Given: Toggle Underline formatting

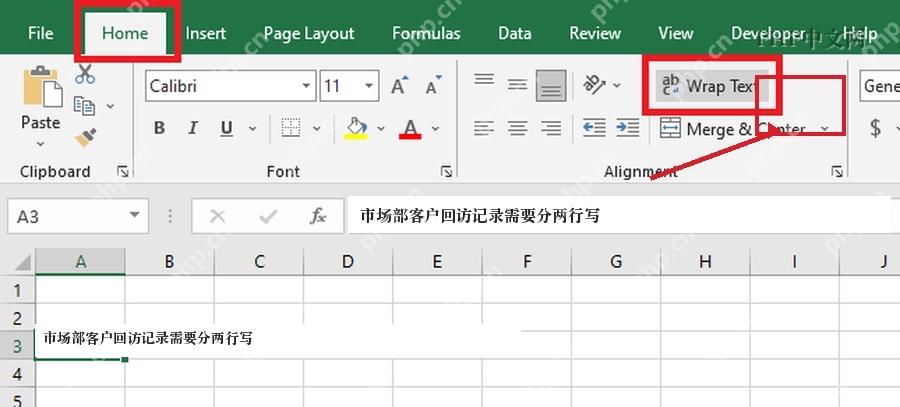Looking at the screenshot, I should (x=227, y=128).
